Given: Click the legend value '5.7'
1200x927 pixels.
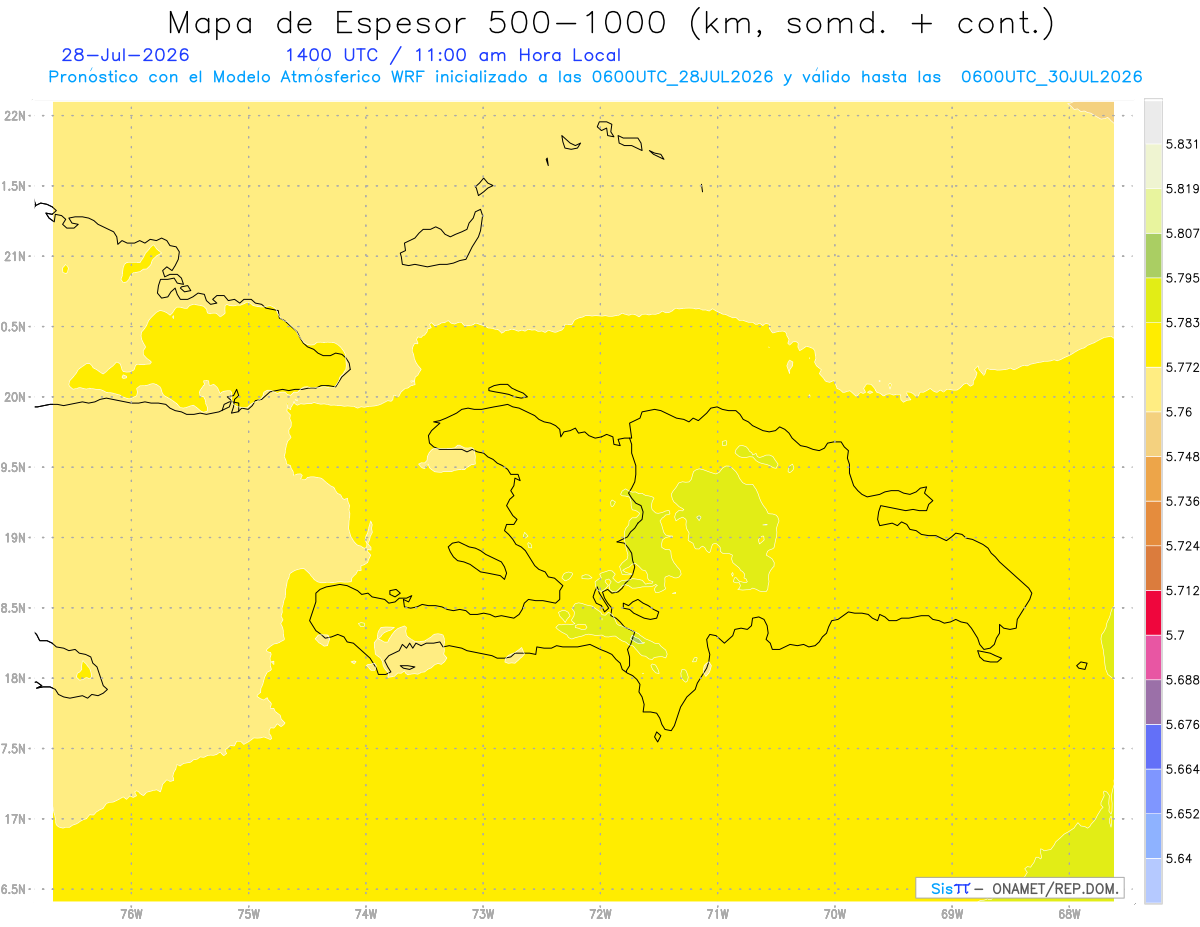Looking at the screenshot, I should pos(1175,635).
